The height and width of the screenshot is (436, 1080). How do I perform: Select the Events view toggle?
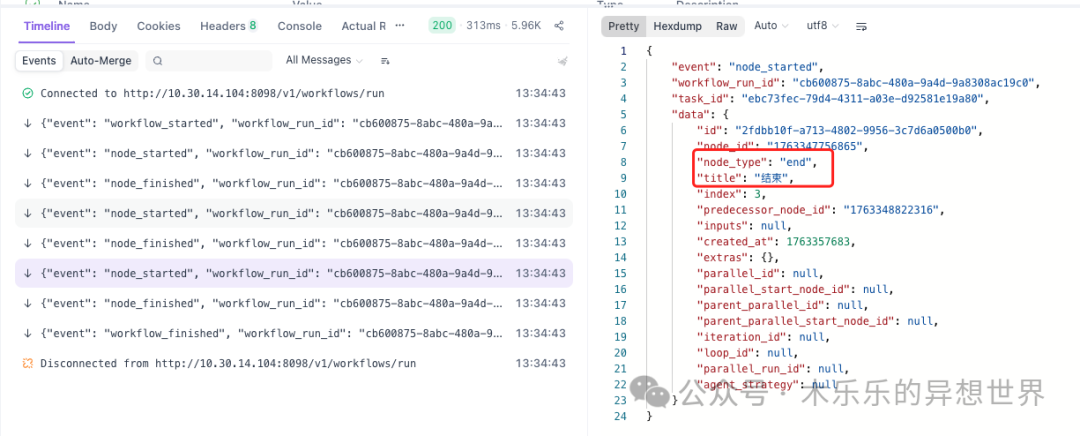[x=39, y=61]
